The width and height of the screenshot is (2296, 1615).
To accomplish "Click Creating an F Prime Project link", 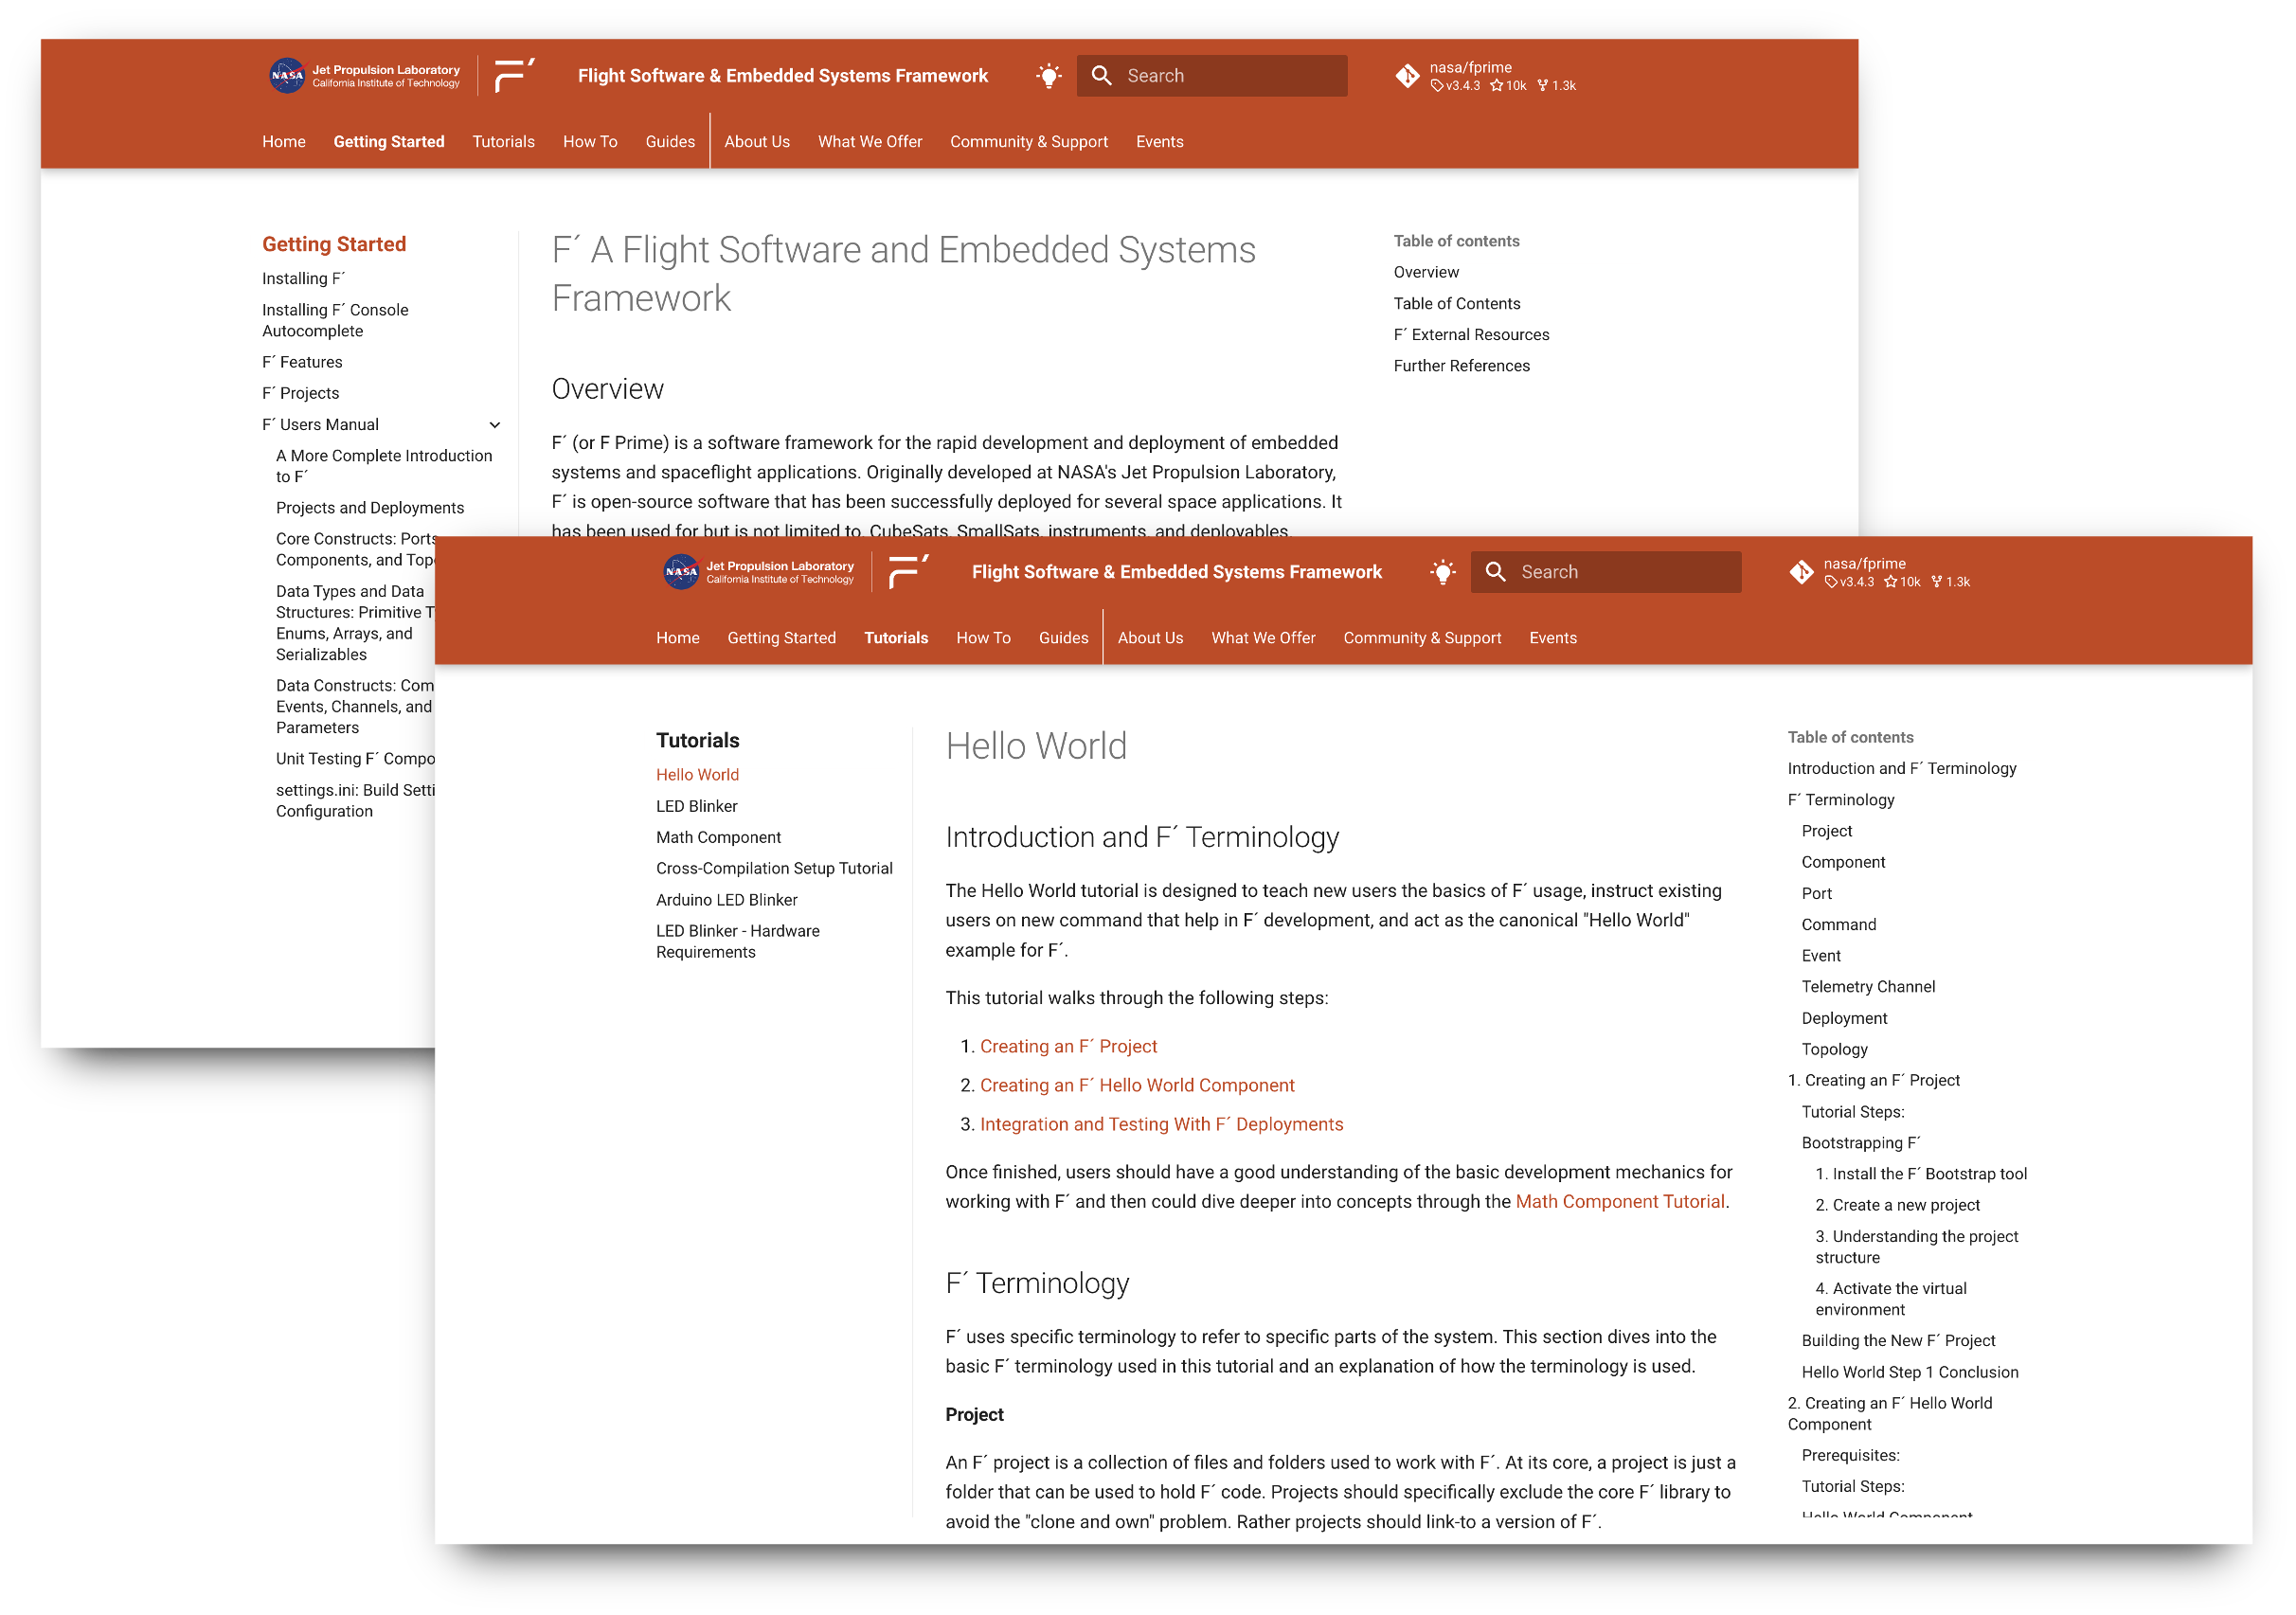I will 1069,1045.
